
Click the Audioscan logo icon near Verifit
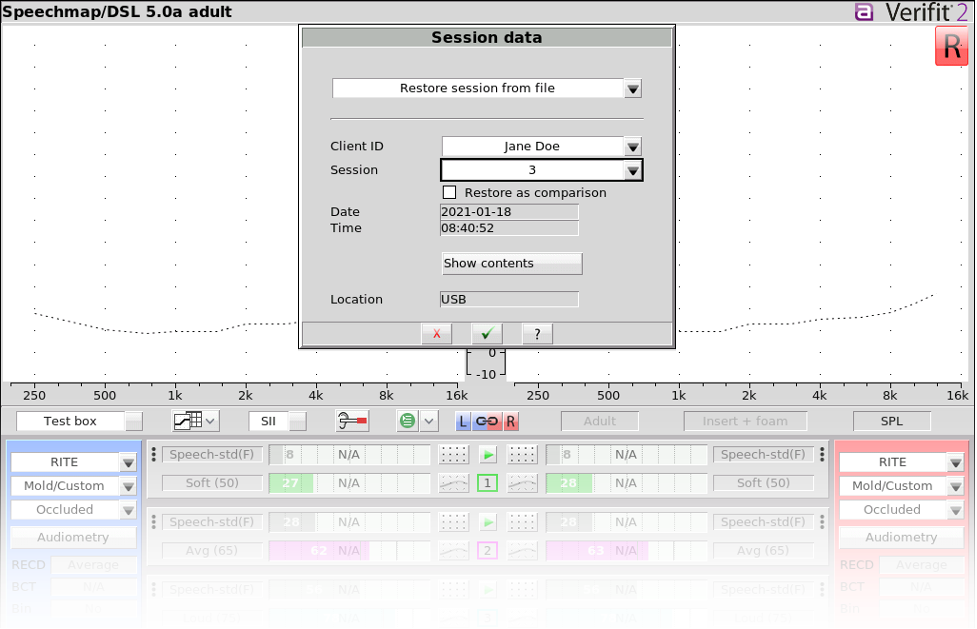click(x=864, y=12)
